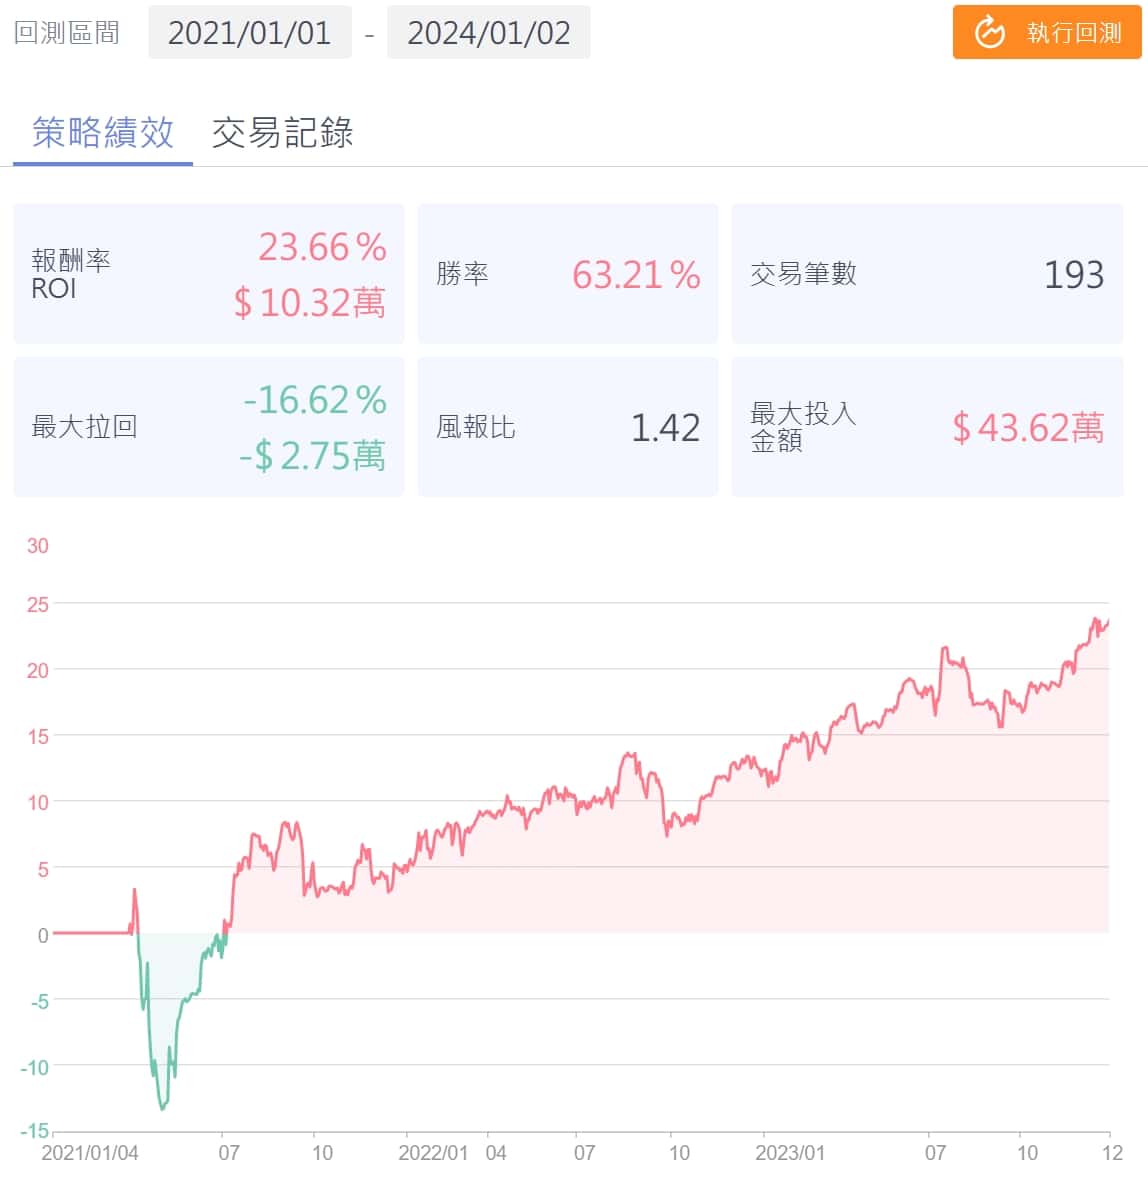Click the 2022/01 x-axis marker
1148x1187 pixels.
tap(433, 1153)
